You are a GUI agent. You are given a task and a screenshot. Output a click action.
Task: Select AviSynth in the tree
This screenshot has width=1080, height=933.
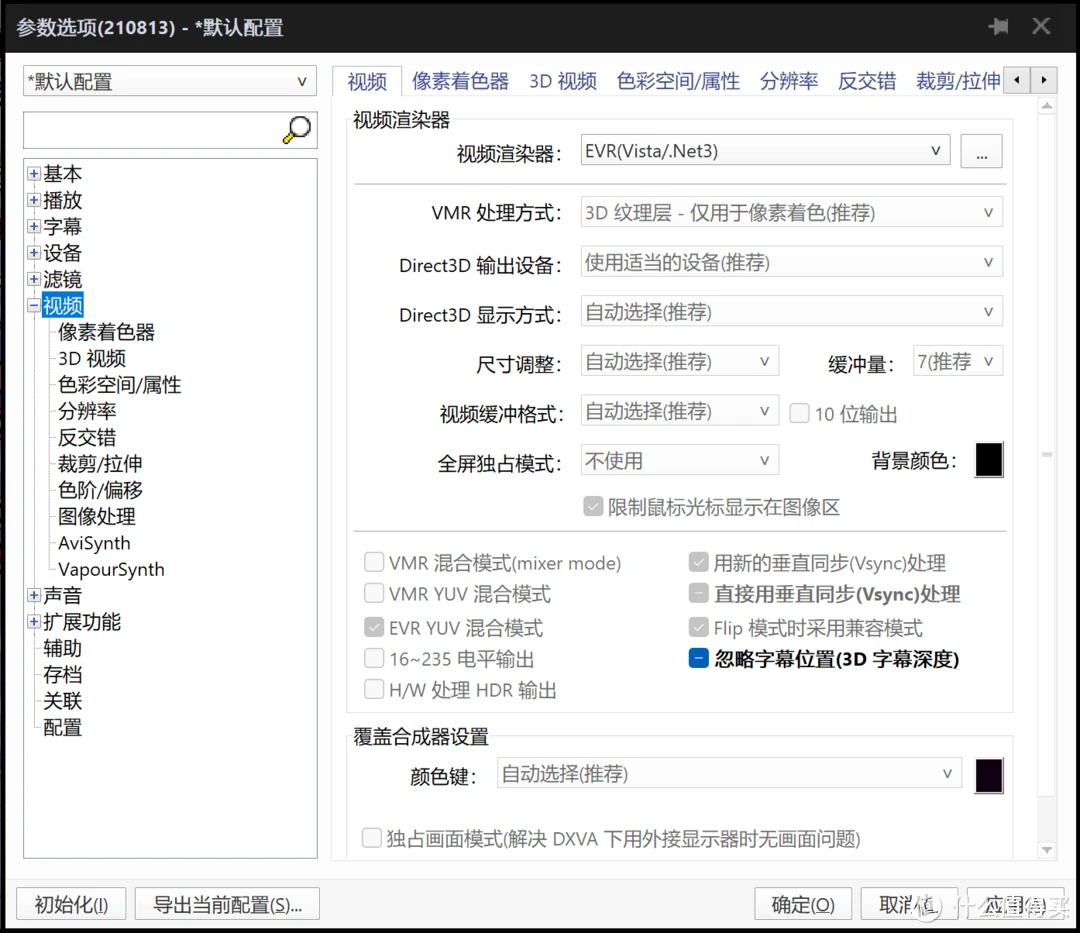pyautogui.click(x=94, y=543)
